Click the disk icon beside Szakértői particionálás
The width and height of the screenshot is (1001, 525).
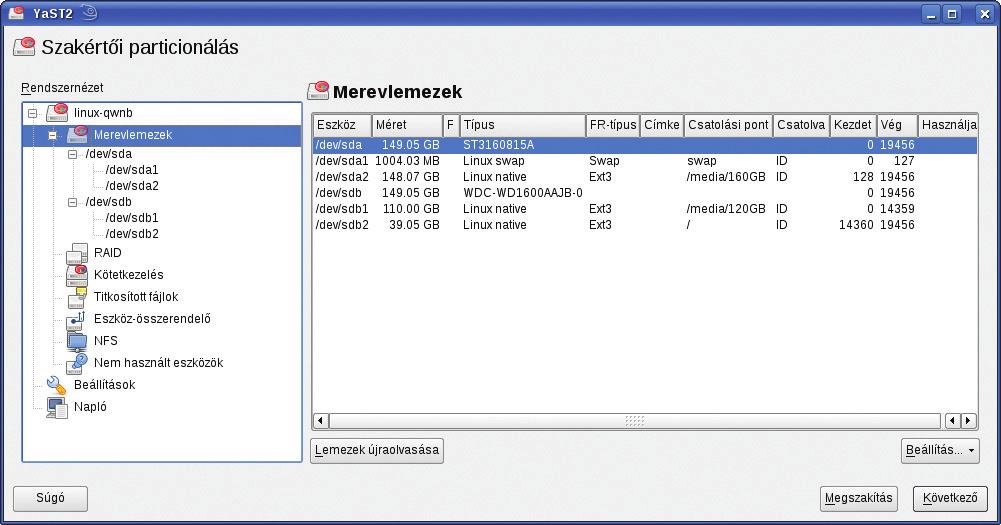tap(24, 47)
